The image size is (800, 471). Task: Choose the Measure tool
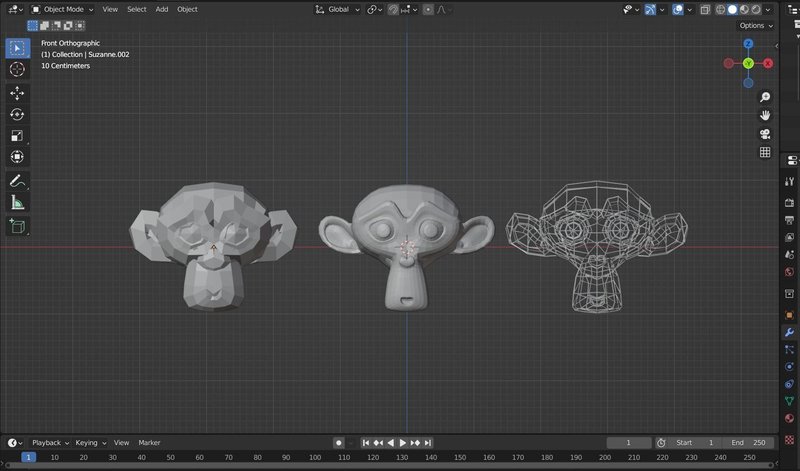(x=17, y=202)
